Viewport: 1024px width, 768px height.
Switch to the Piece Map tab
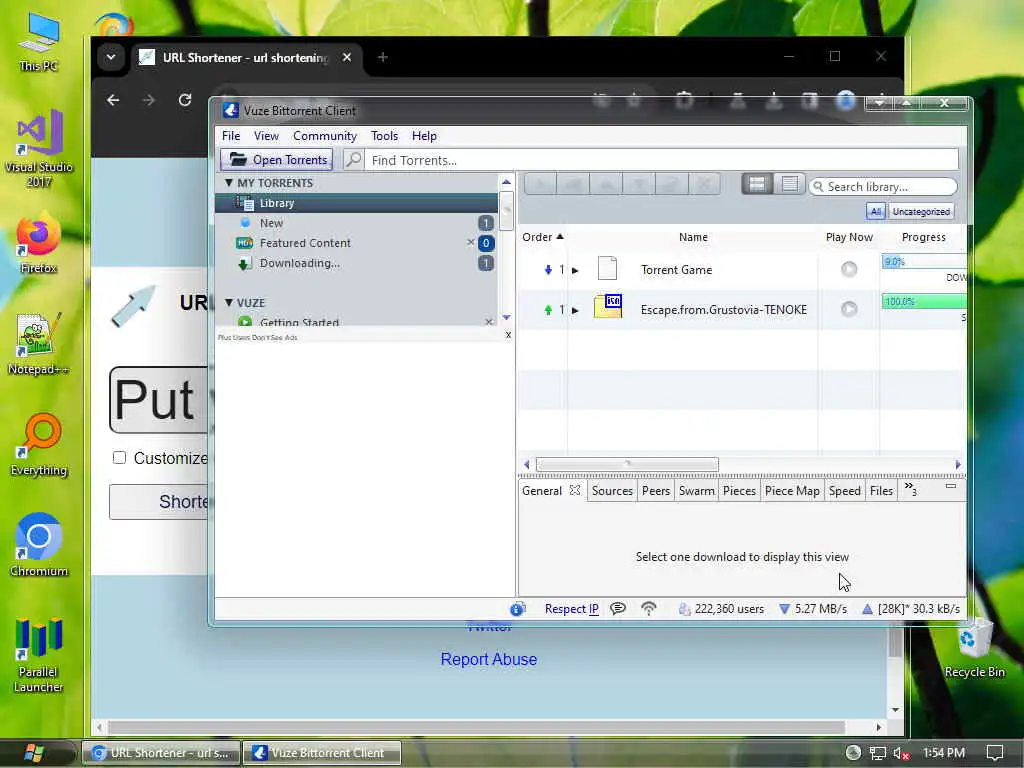pyautogui.click(x=792, y=490)
